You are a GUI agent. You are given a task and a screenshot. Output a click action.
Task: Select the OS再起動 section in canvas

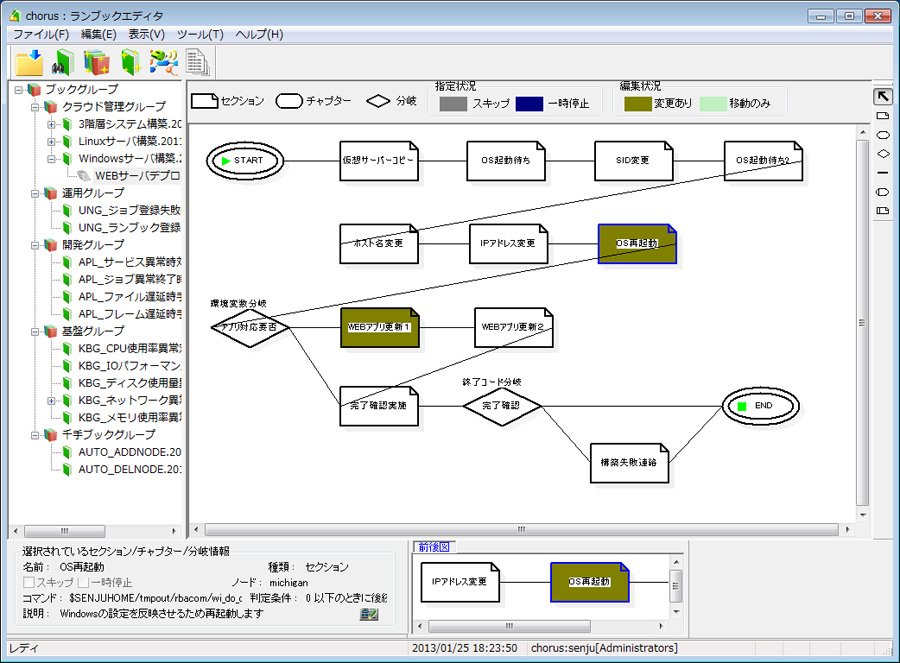click(637, 244)
